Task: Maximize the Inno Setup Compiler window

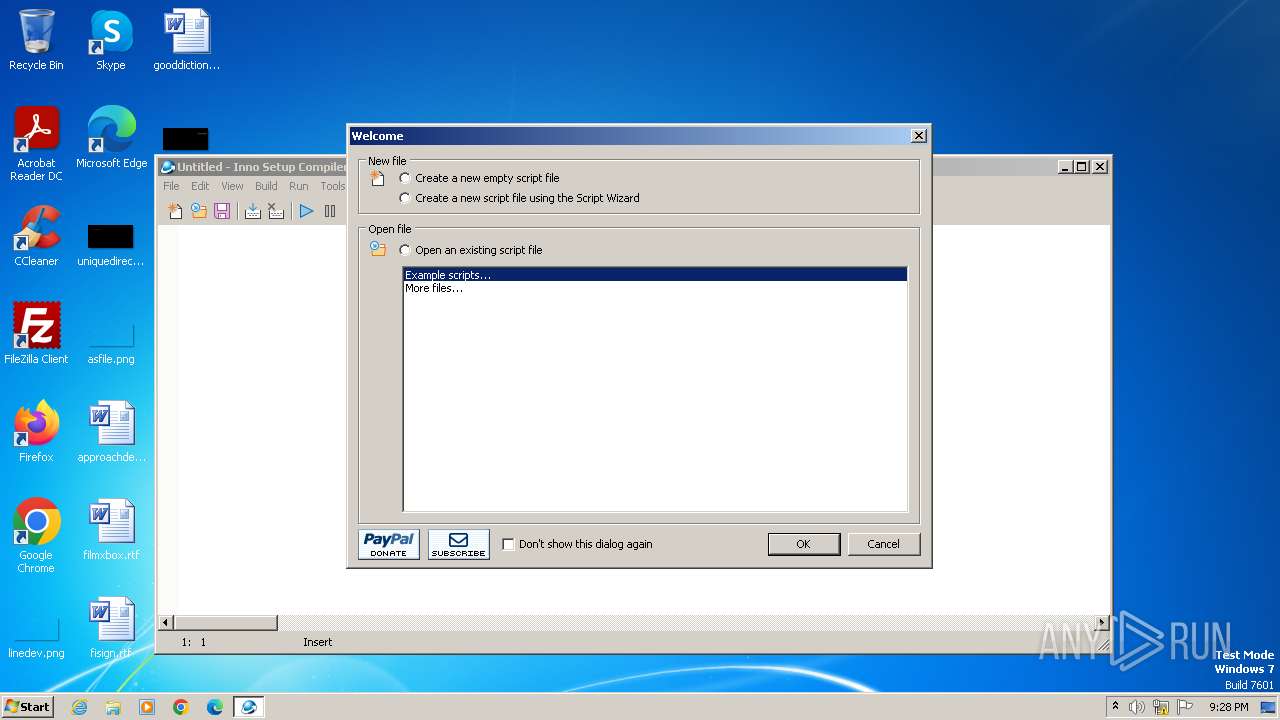Action: tap(1082, 167)
